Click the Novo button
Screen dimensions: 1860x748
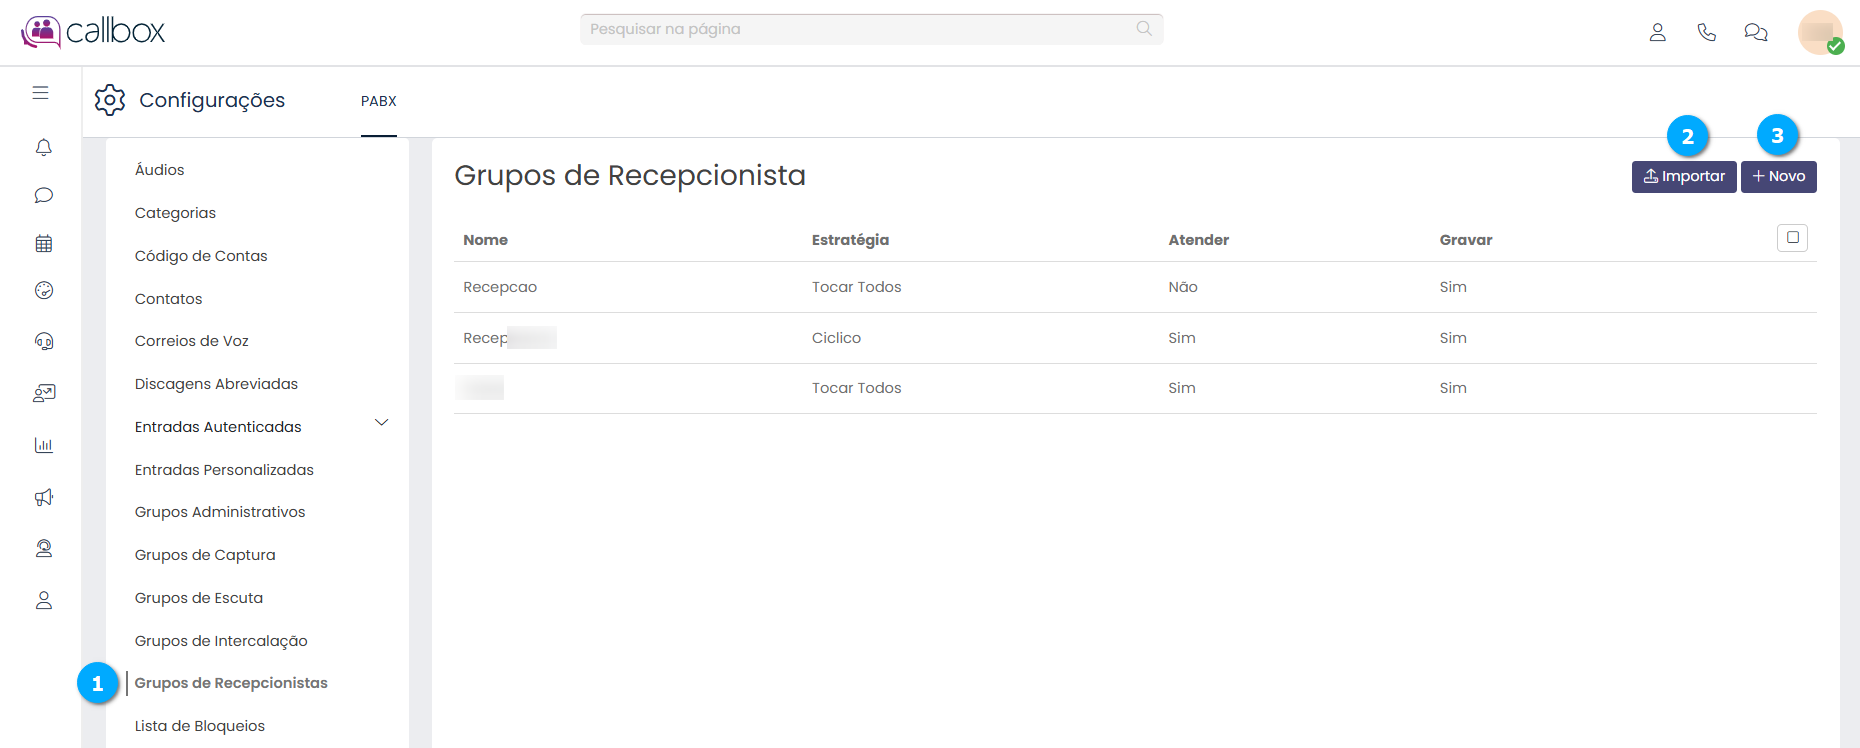1778,177
